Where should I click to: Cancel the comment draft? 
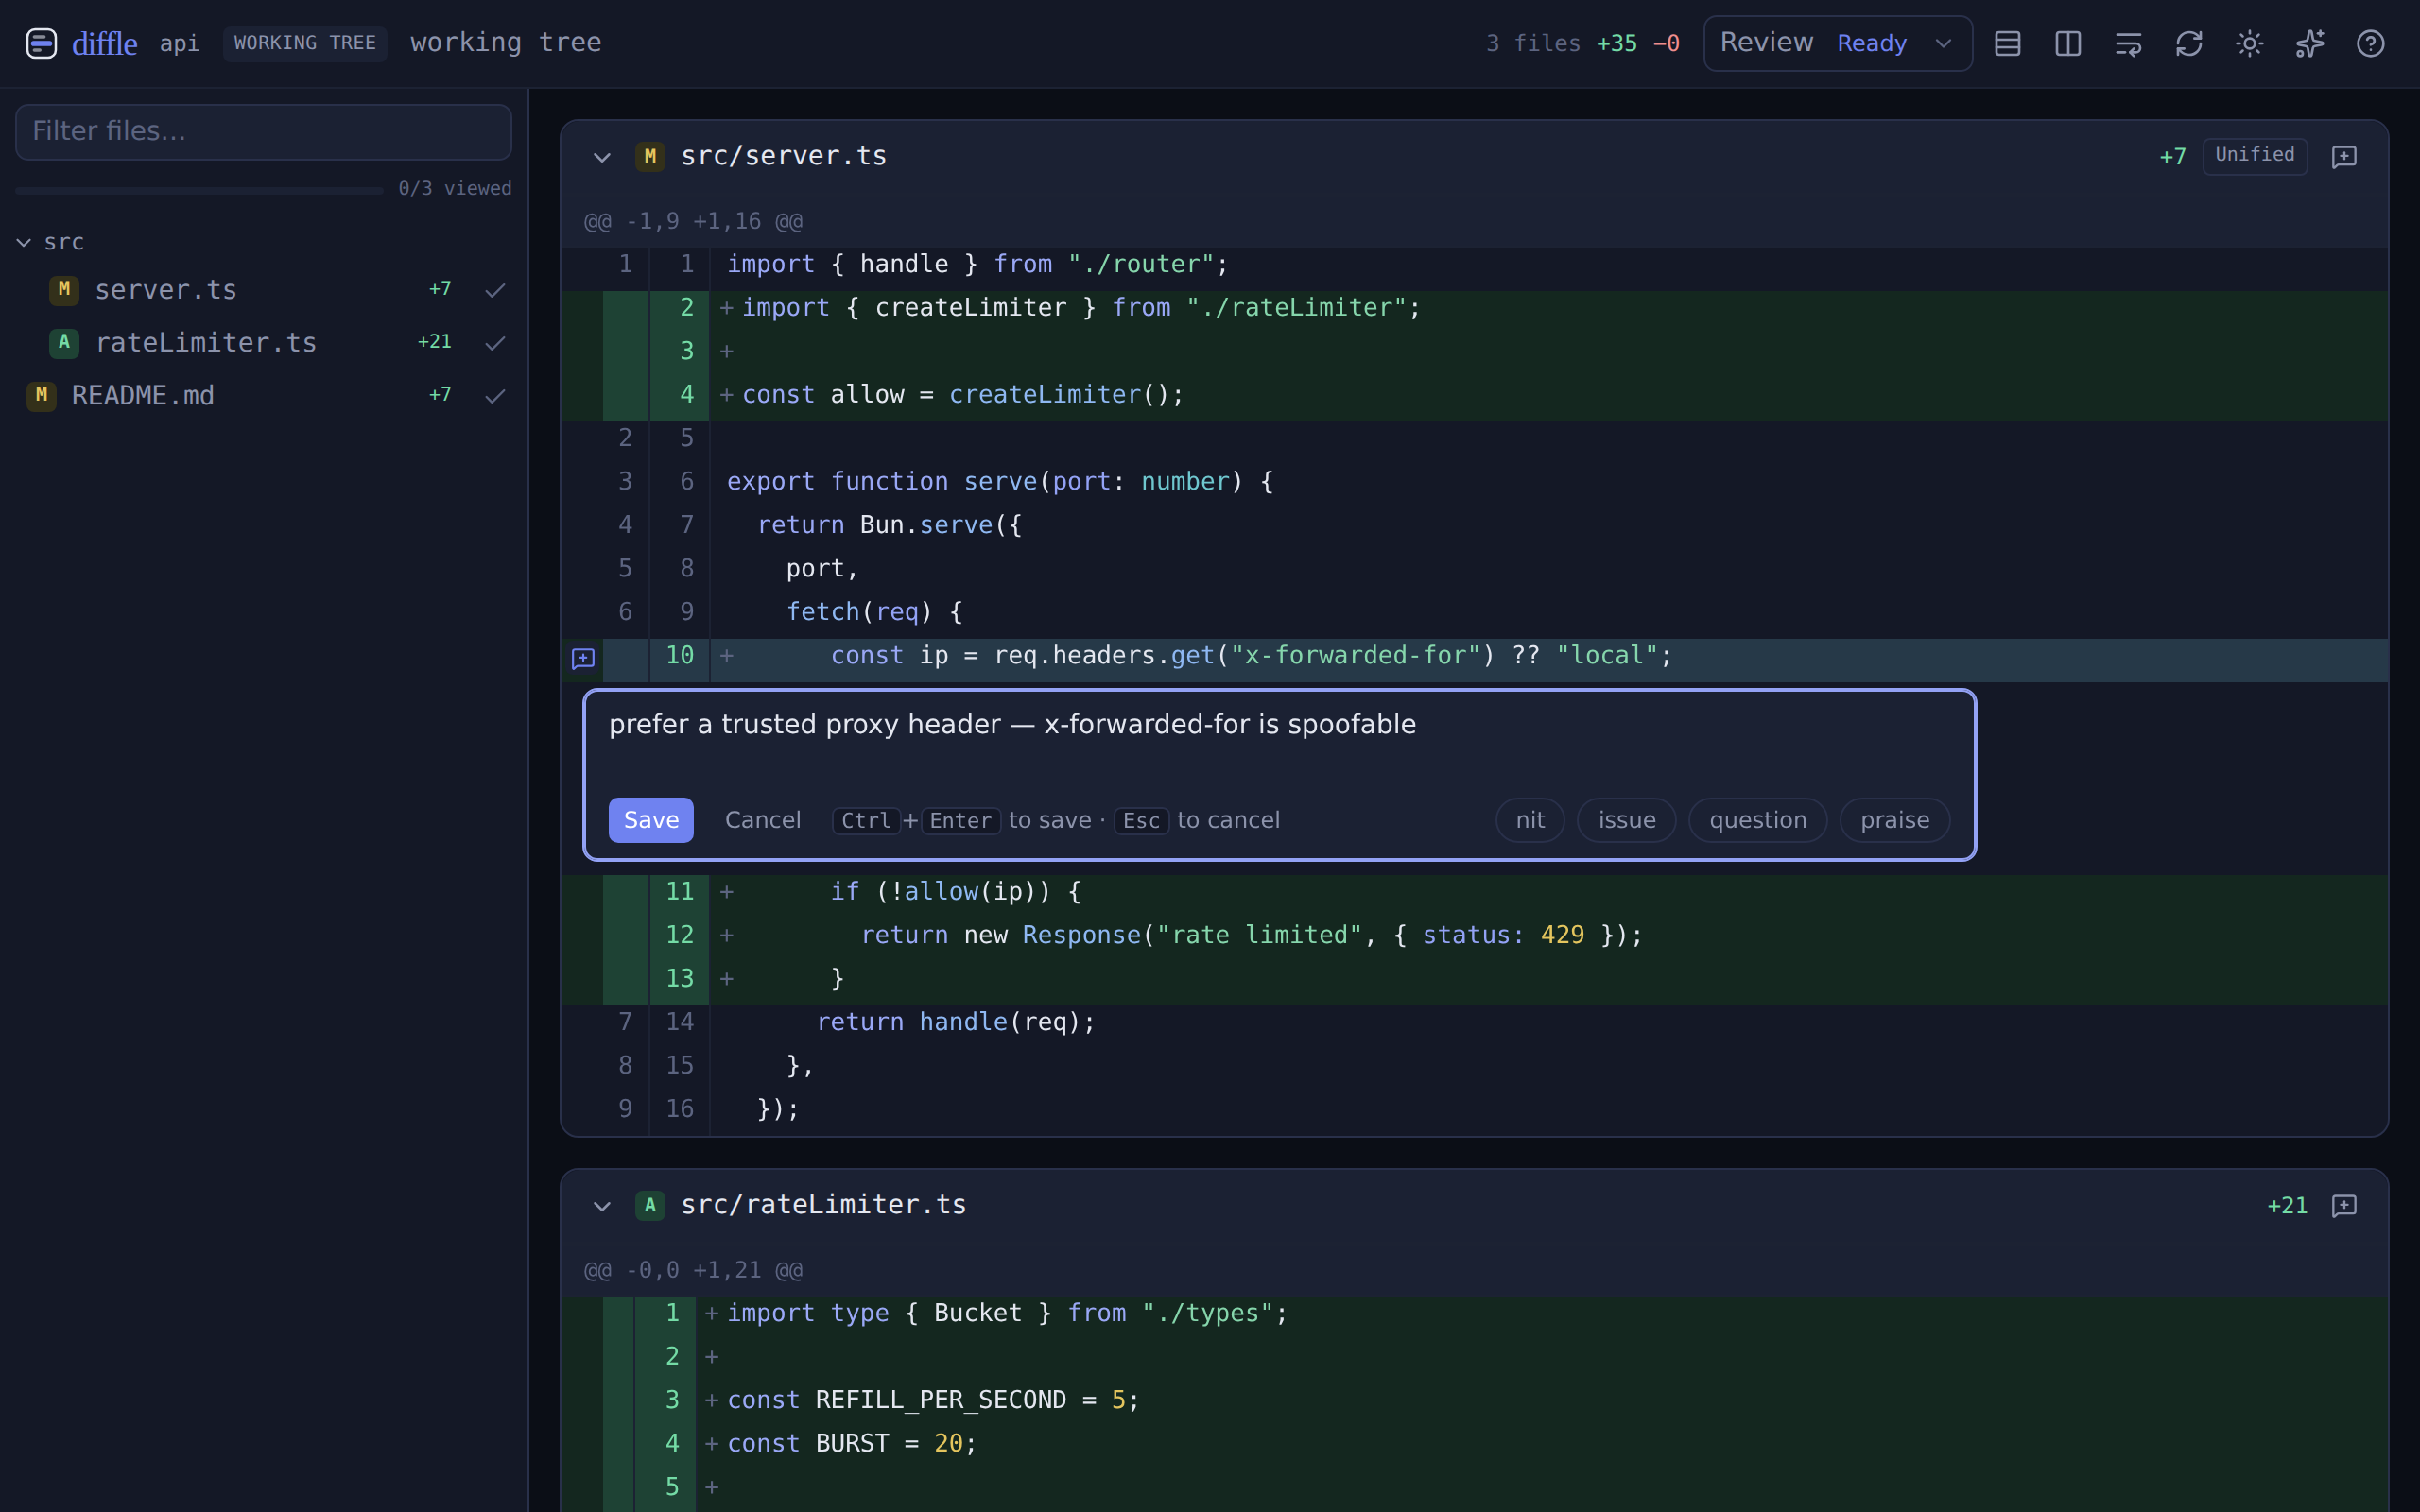click(763, 820)
